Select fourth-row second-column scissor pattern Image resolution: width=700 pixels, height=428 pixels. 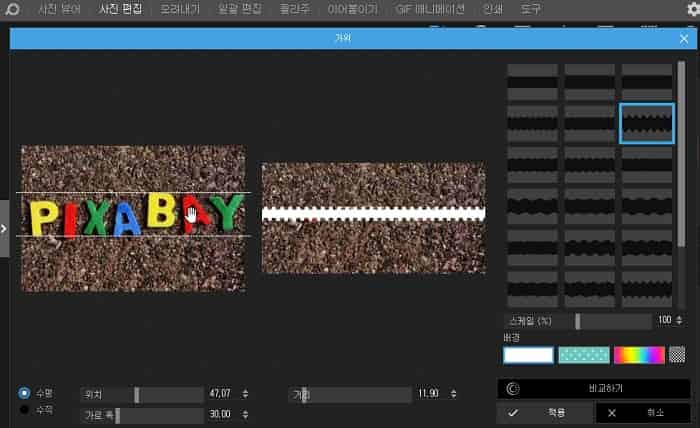pos(590,207)
